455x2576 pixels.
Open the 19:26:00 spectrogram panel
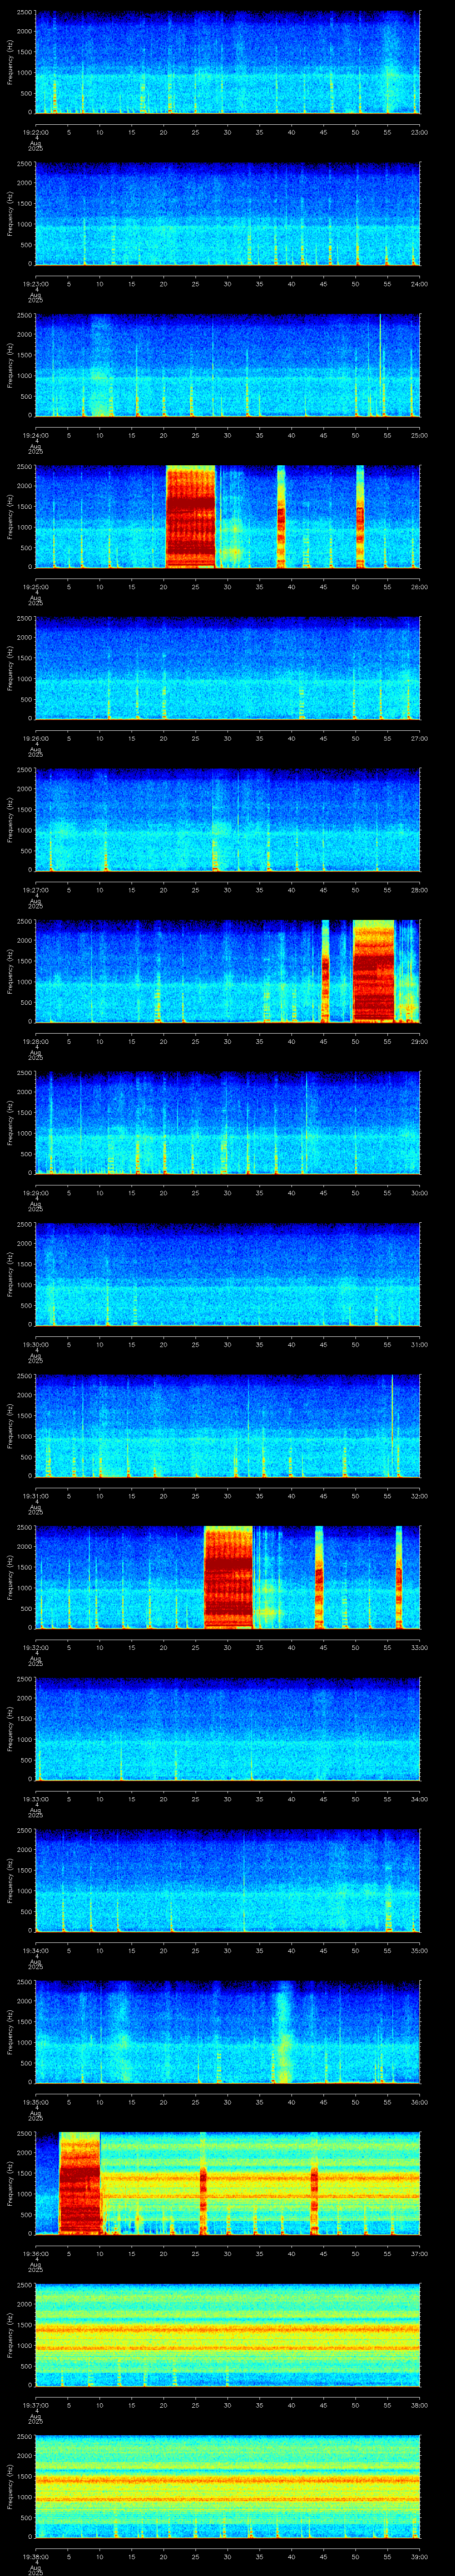(227, 668)
